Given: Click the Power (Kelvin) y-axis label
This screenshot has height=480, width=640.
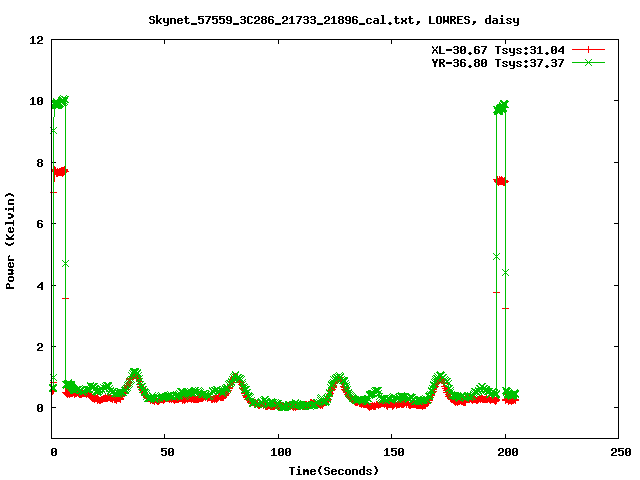Looking at the screenshot, I should [11, 239].
